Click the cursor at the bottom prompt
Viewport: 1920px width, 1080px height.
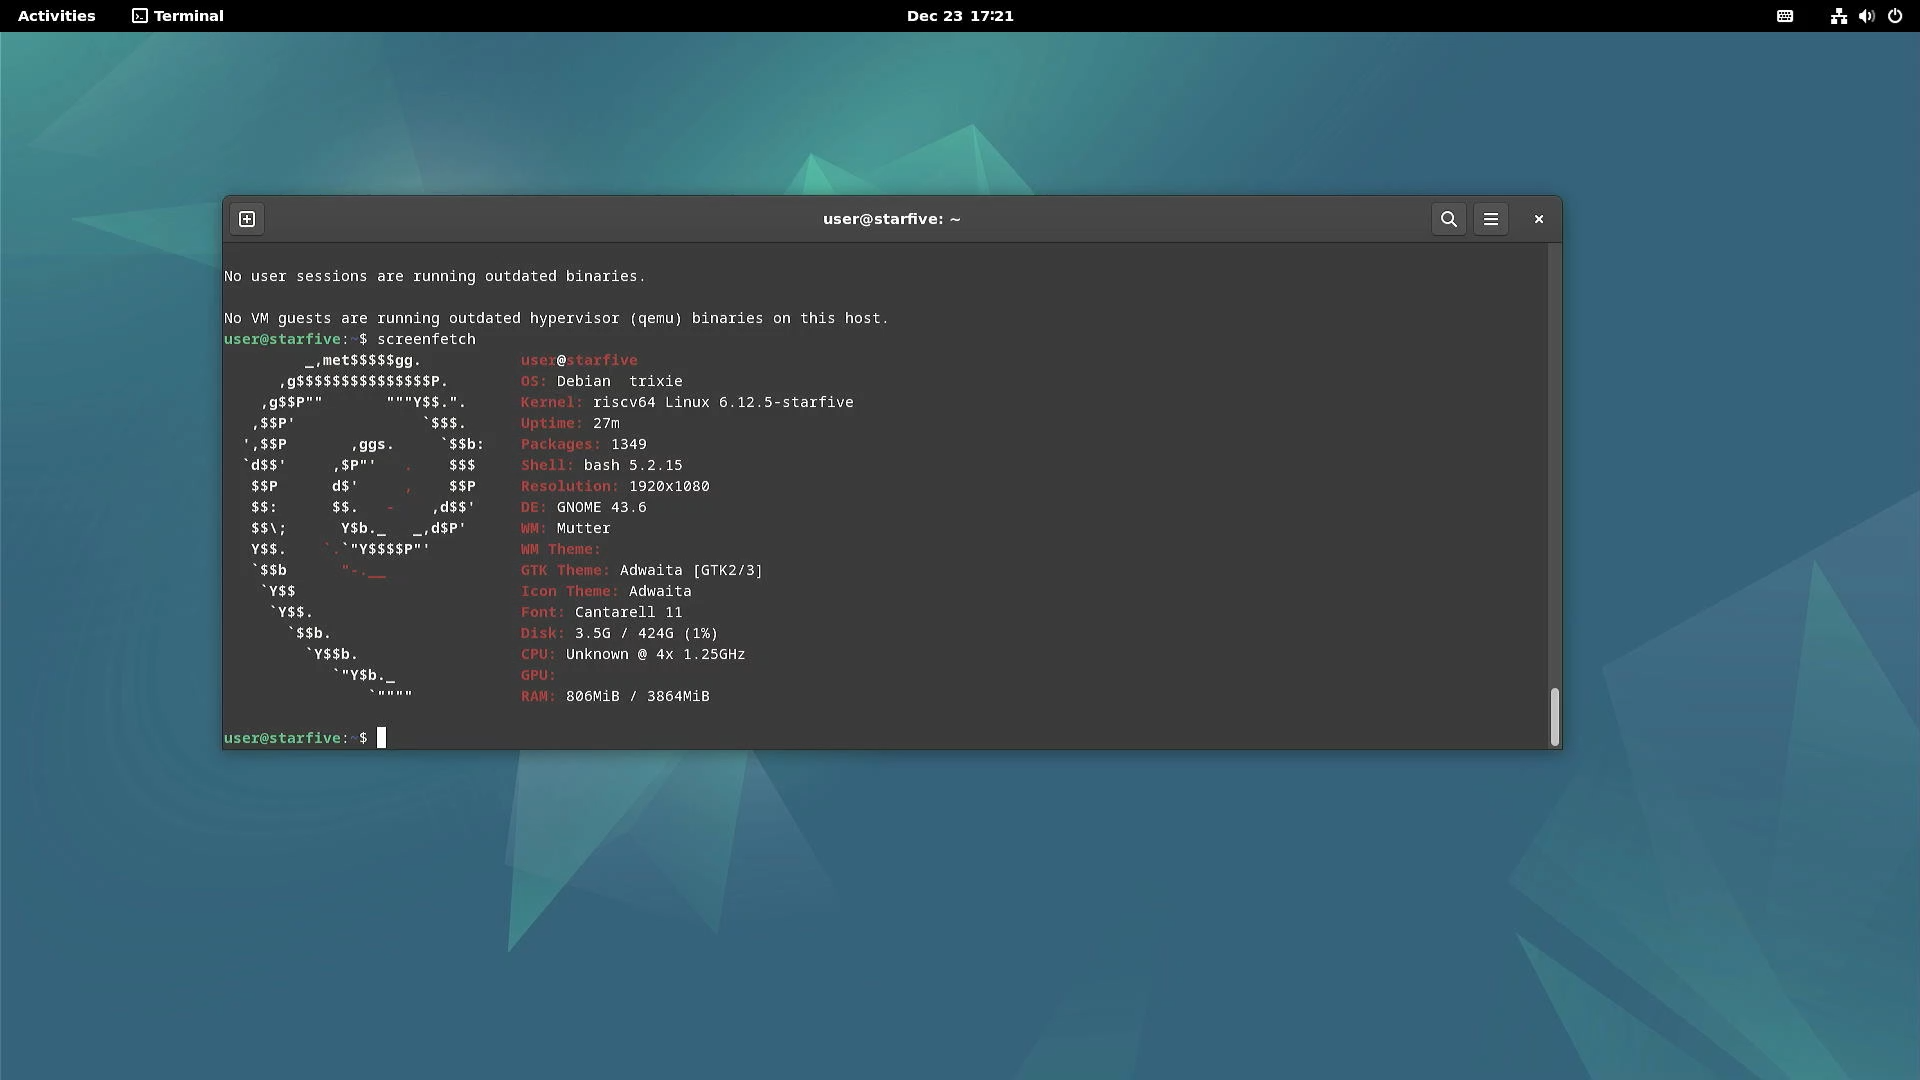(x=381, y=738)
